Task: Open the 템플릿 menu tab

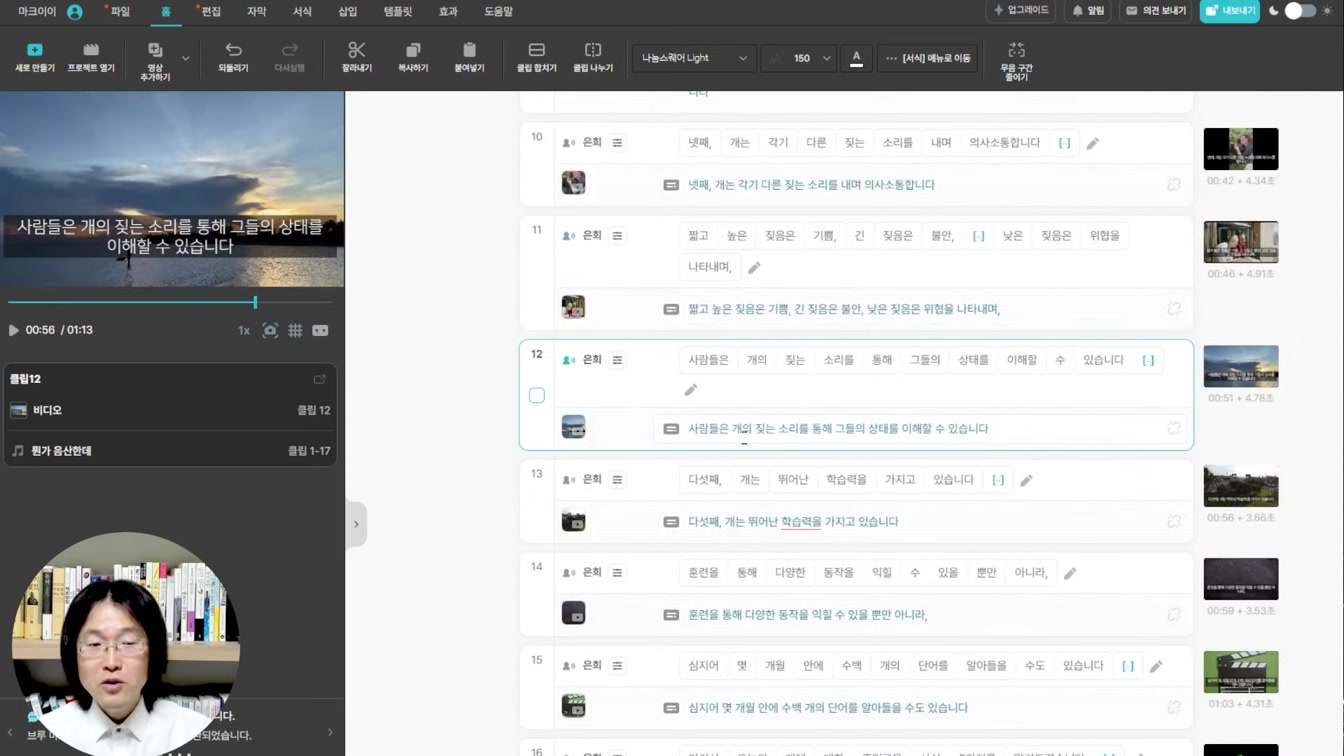Action: coord(398,11)
